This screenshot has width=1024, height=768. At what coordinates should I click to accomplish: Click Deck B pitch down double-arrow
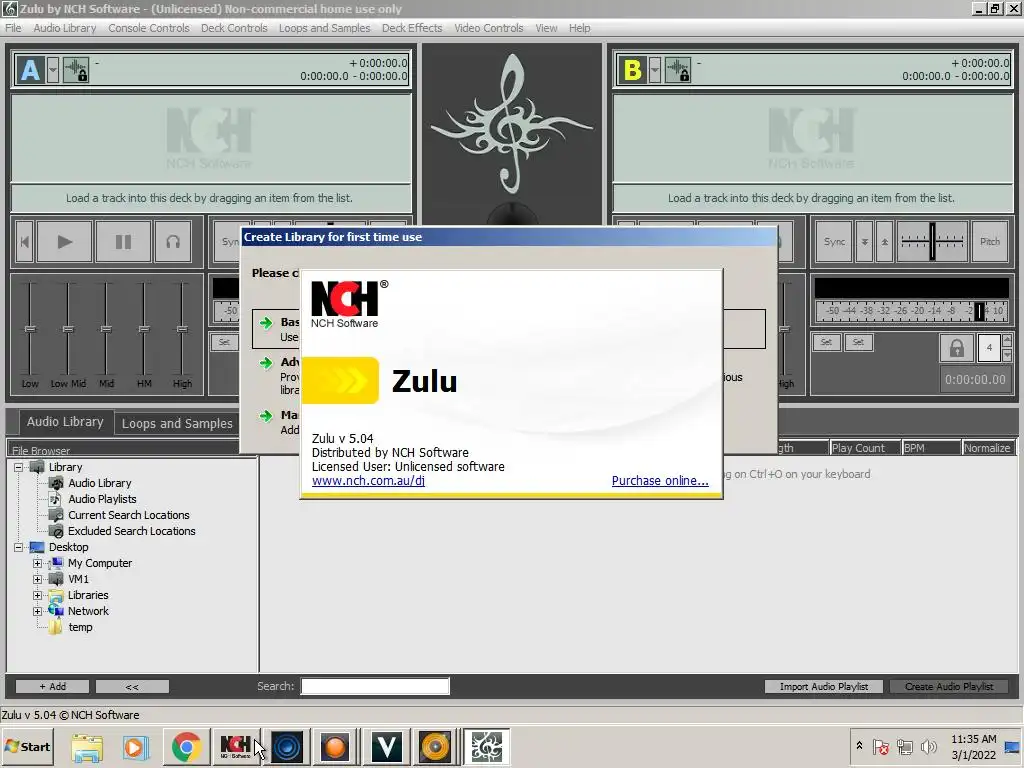click(x=864, y=242)
